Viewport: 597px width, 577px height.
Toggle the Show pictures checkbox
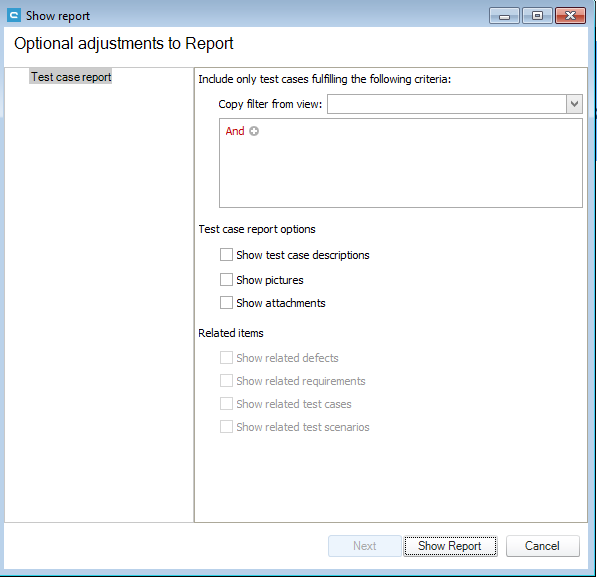click(226, 280)
